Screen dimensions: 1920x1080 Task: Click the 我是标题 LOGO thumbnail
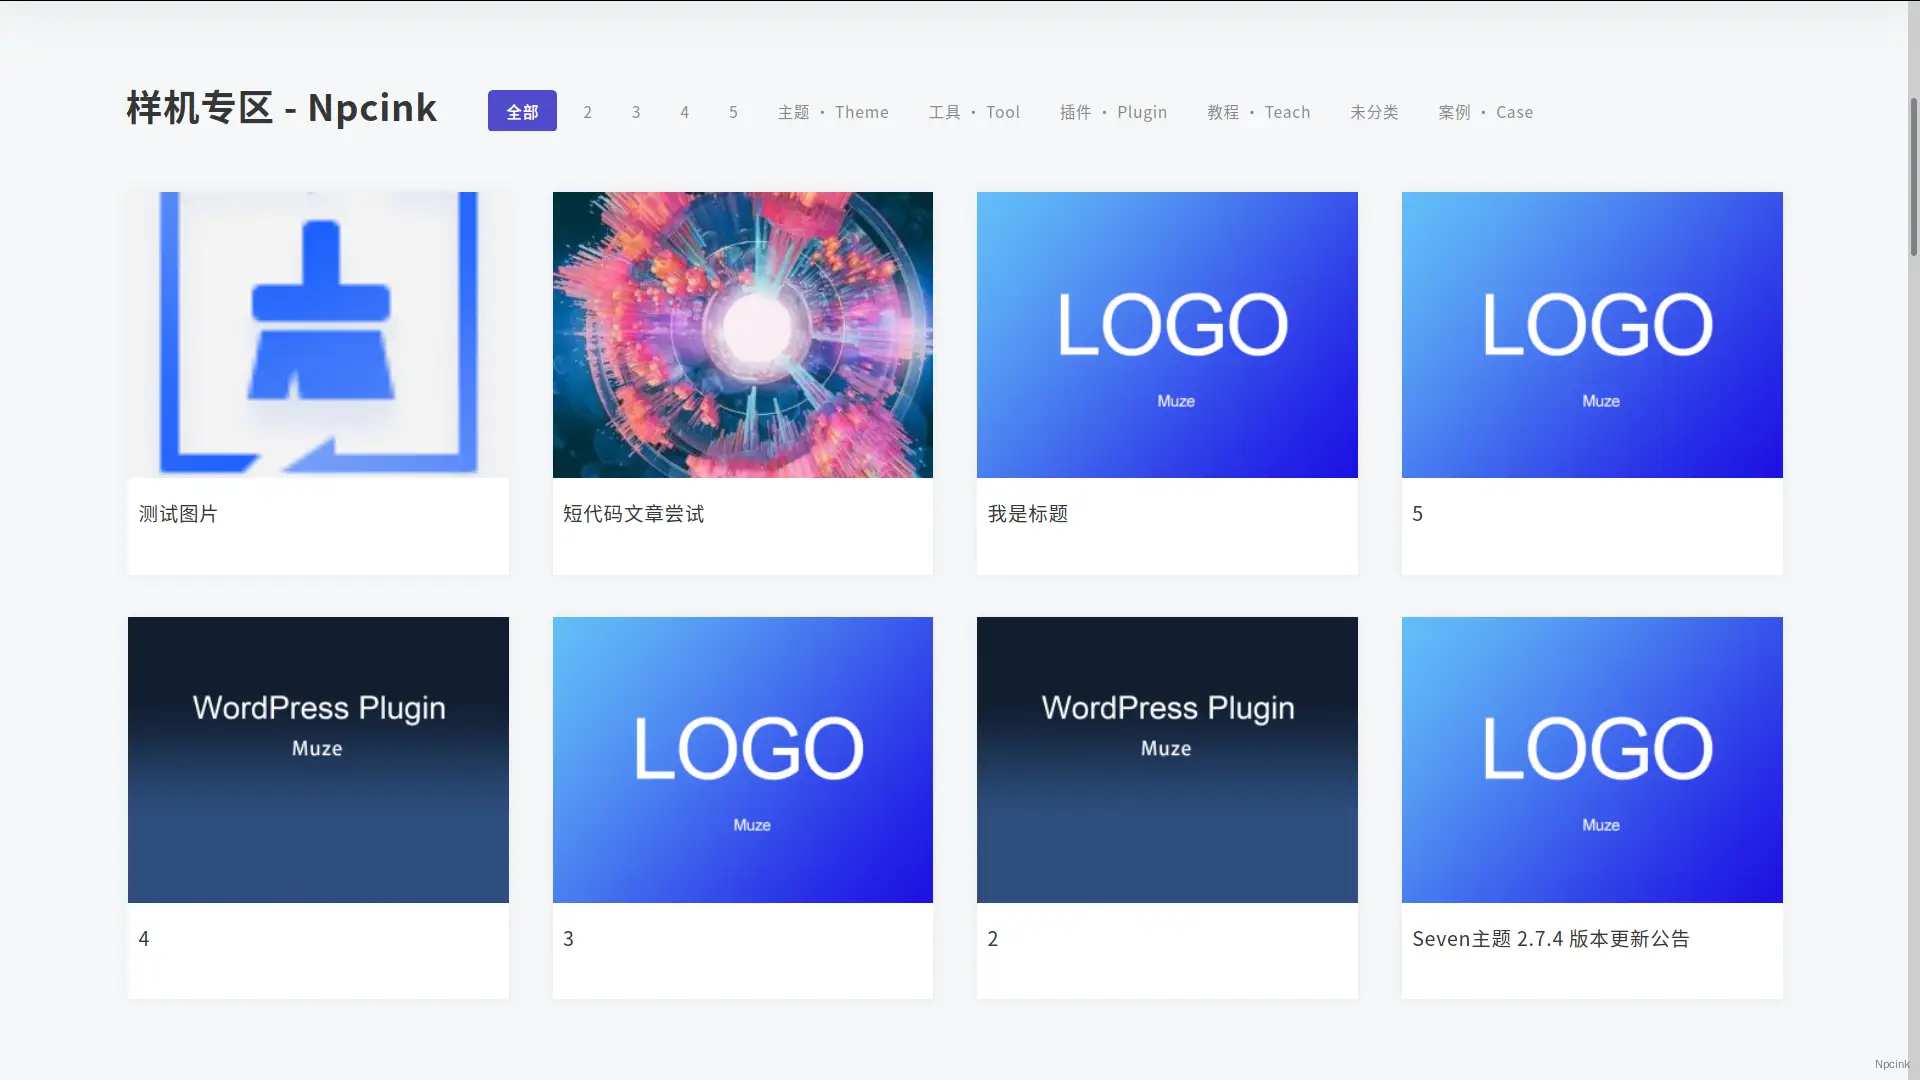[1167, 334]
